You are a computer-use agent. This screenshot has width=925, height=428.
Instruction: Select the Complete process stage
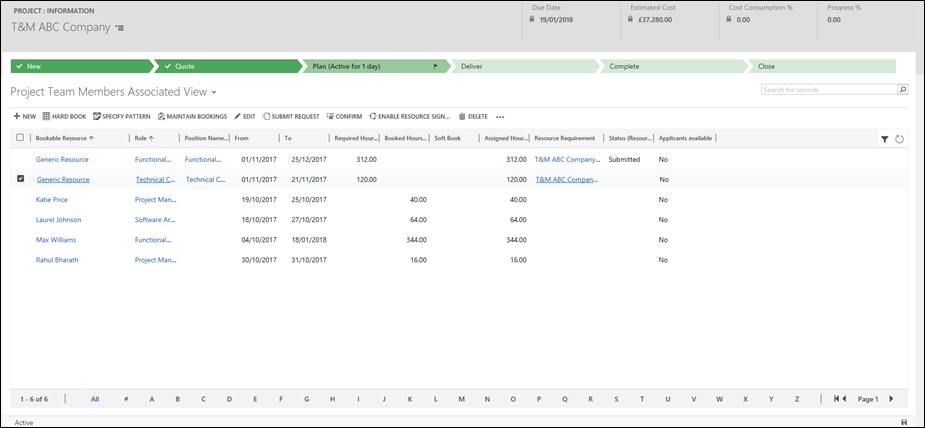[673, 67]
